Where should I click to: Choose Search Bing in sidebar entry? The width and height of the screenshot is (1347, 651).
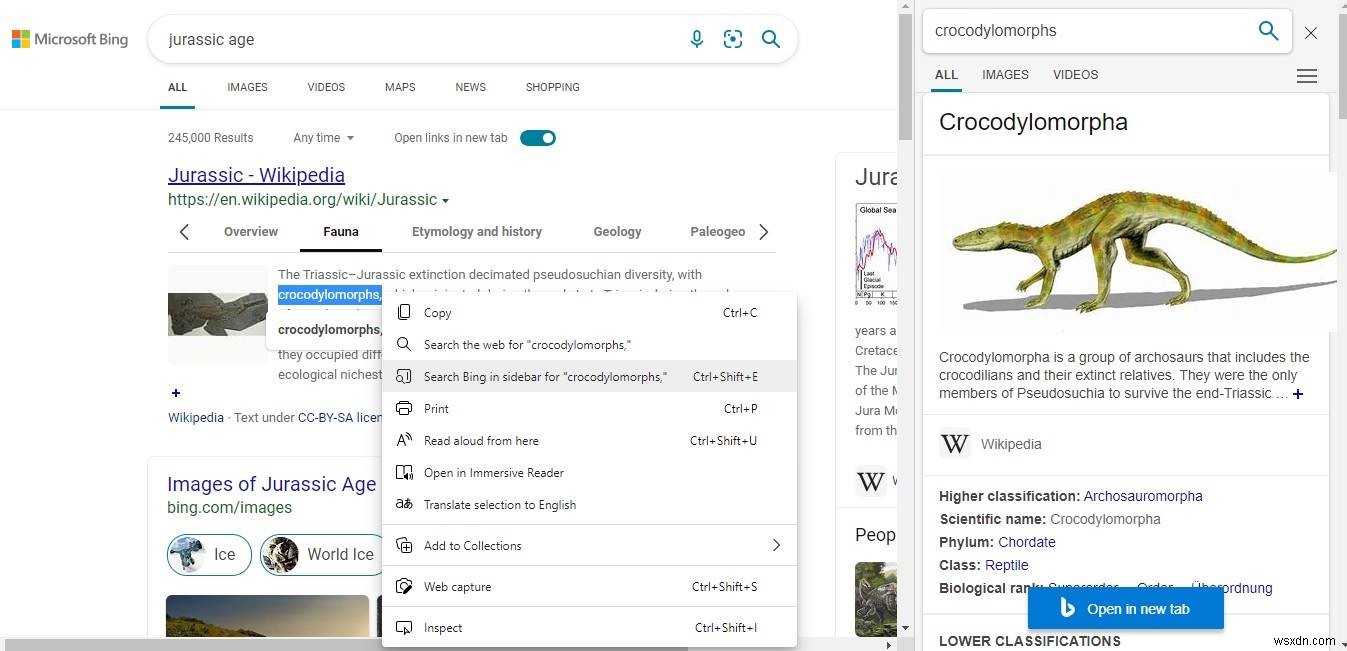coord(590,377)
